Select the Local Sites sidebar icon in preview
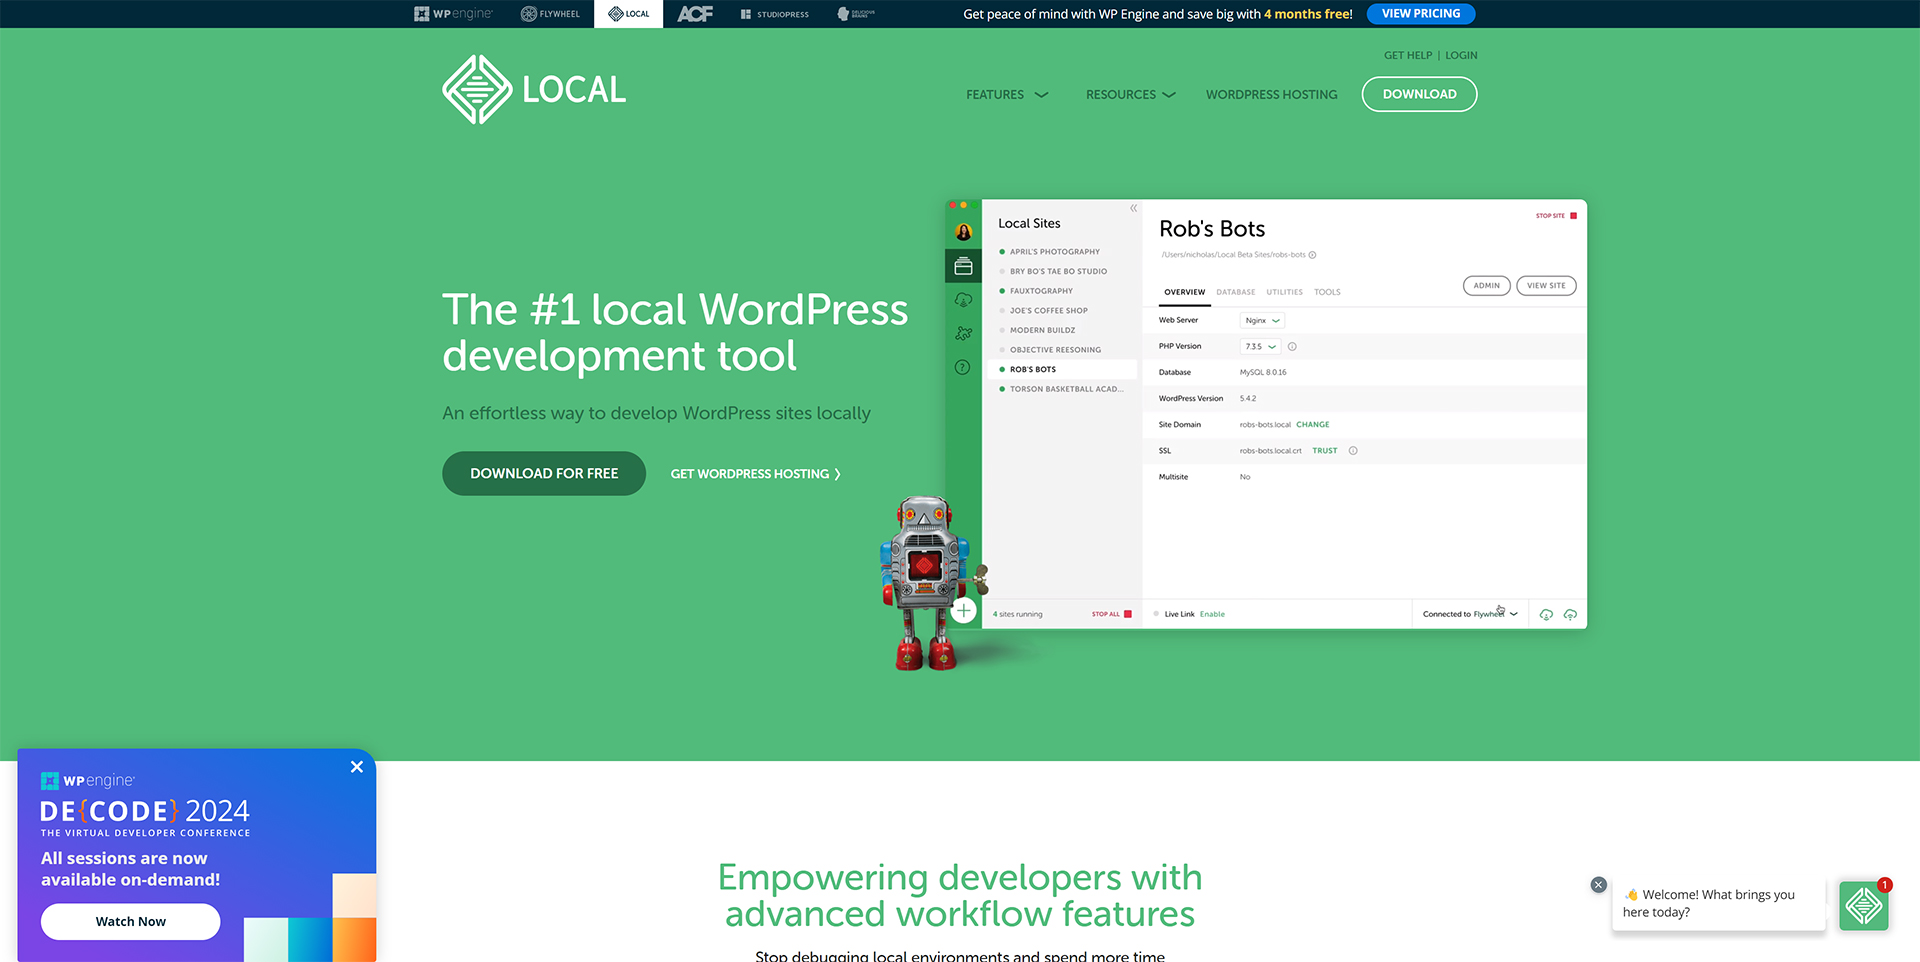The image size is (1920, 962). pyautogui.click(x=963, y=266)
